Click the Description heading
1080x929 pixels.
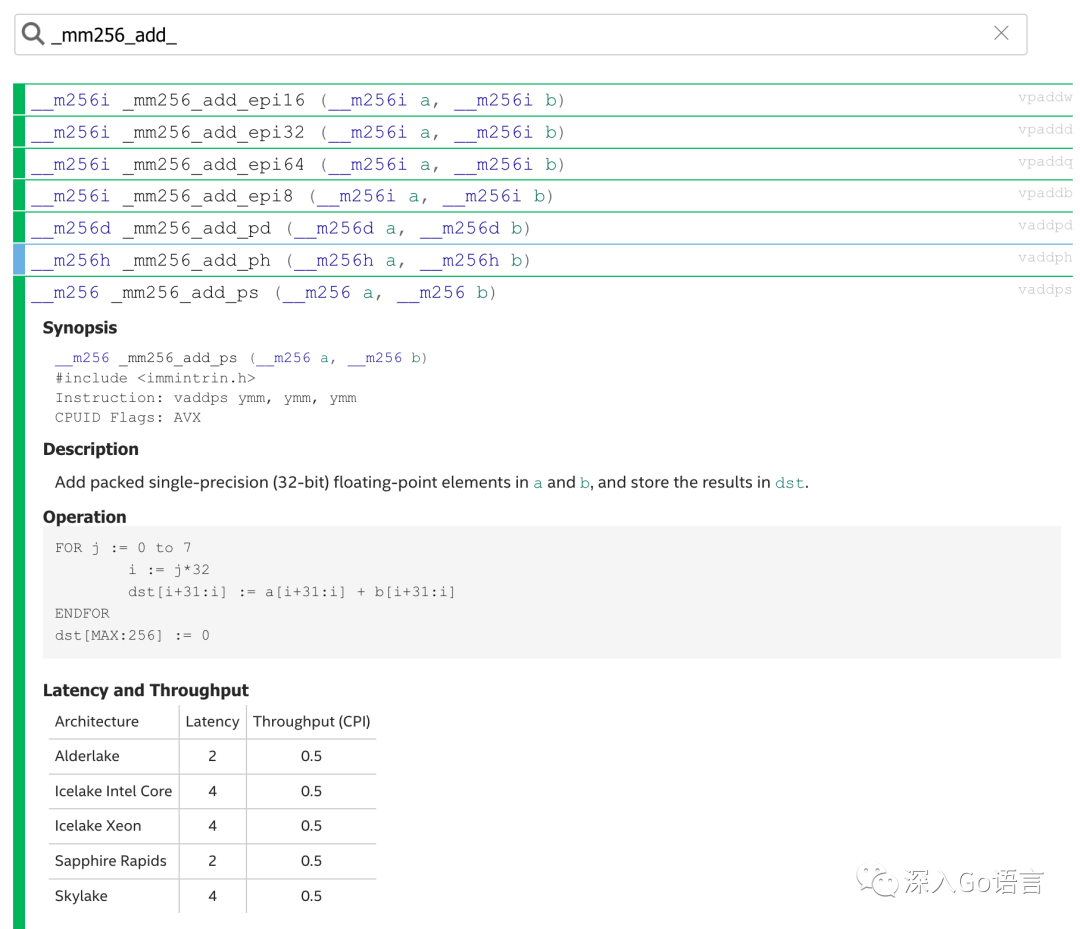tap(91, 449)
